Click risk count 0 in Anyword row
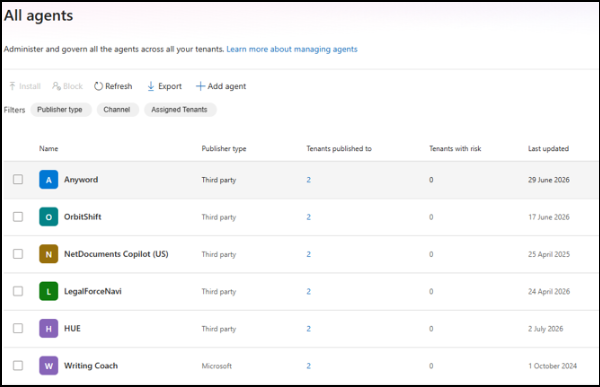 (431, 180)
